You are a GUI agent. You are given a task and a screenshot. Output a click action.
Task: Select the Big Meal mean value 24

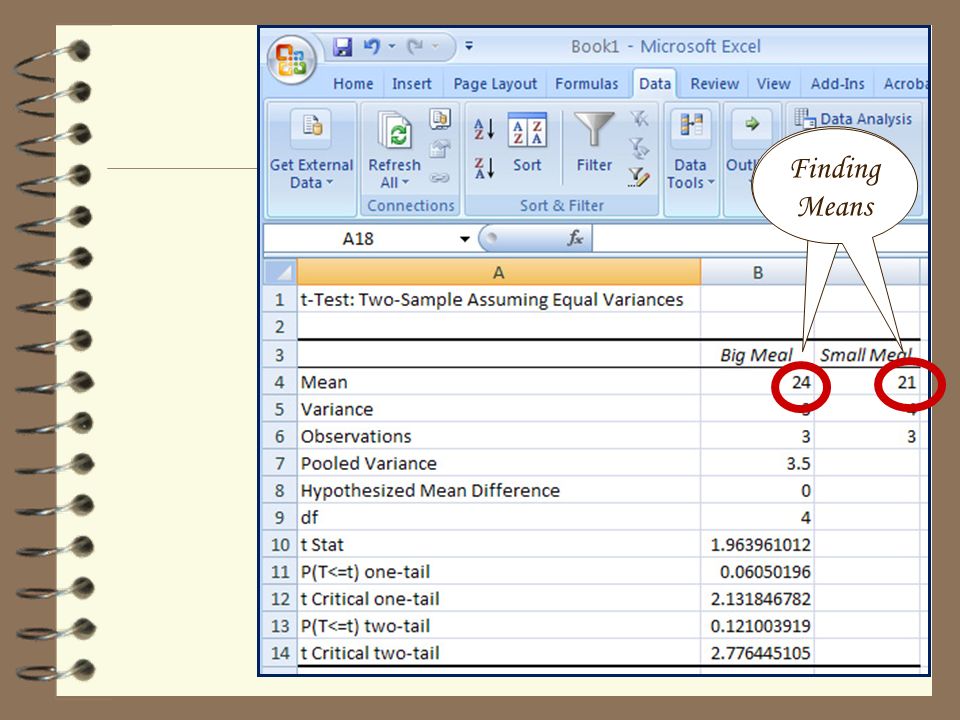[757, 382]
